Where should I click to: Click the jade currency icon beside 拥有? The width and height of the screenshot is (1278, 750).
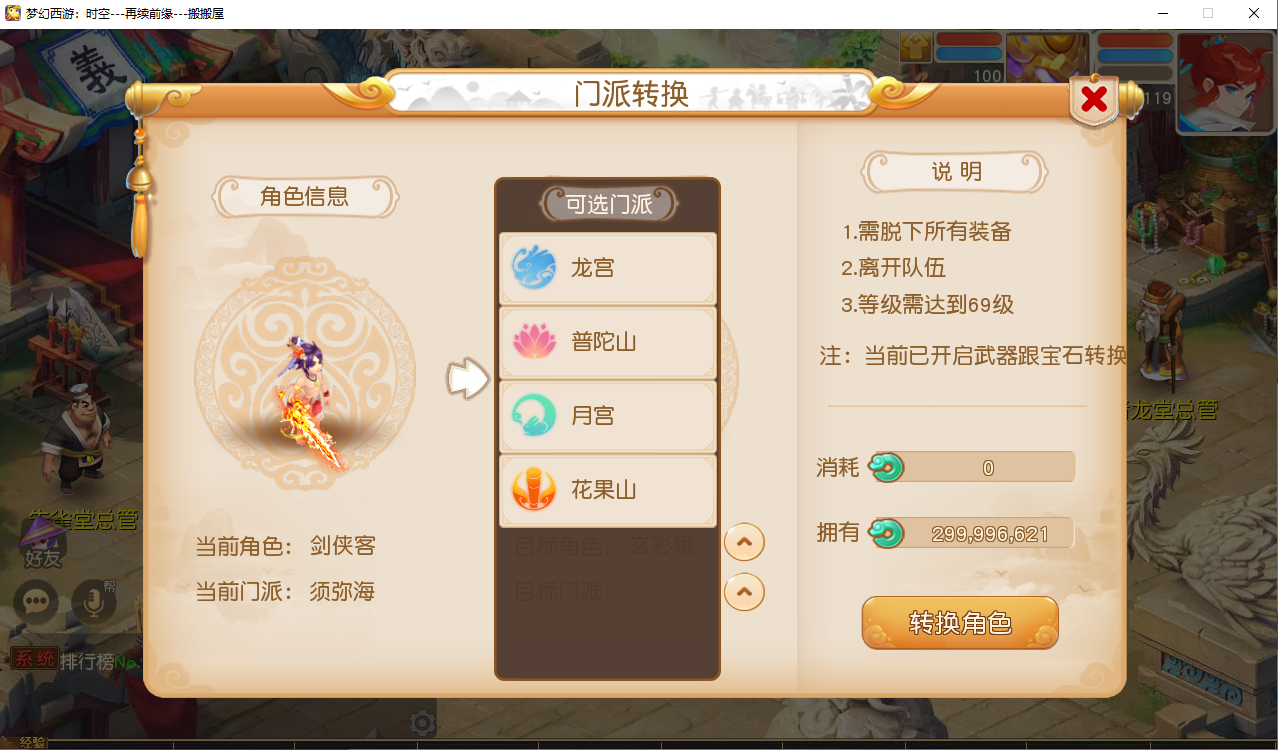pyautogui.click(x=886, y=533)
